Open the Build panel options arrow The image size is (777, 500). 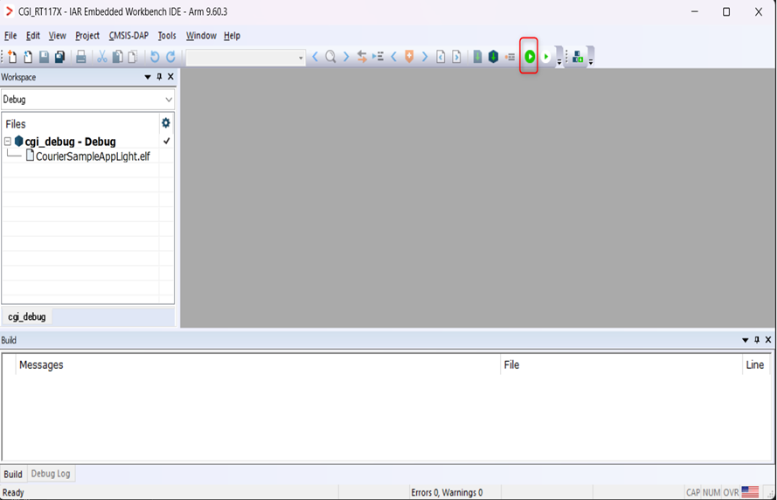(x=745, y=340)
